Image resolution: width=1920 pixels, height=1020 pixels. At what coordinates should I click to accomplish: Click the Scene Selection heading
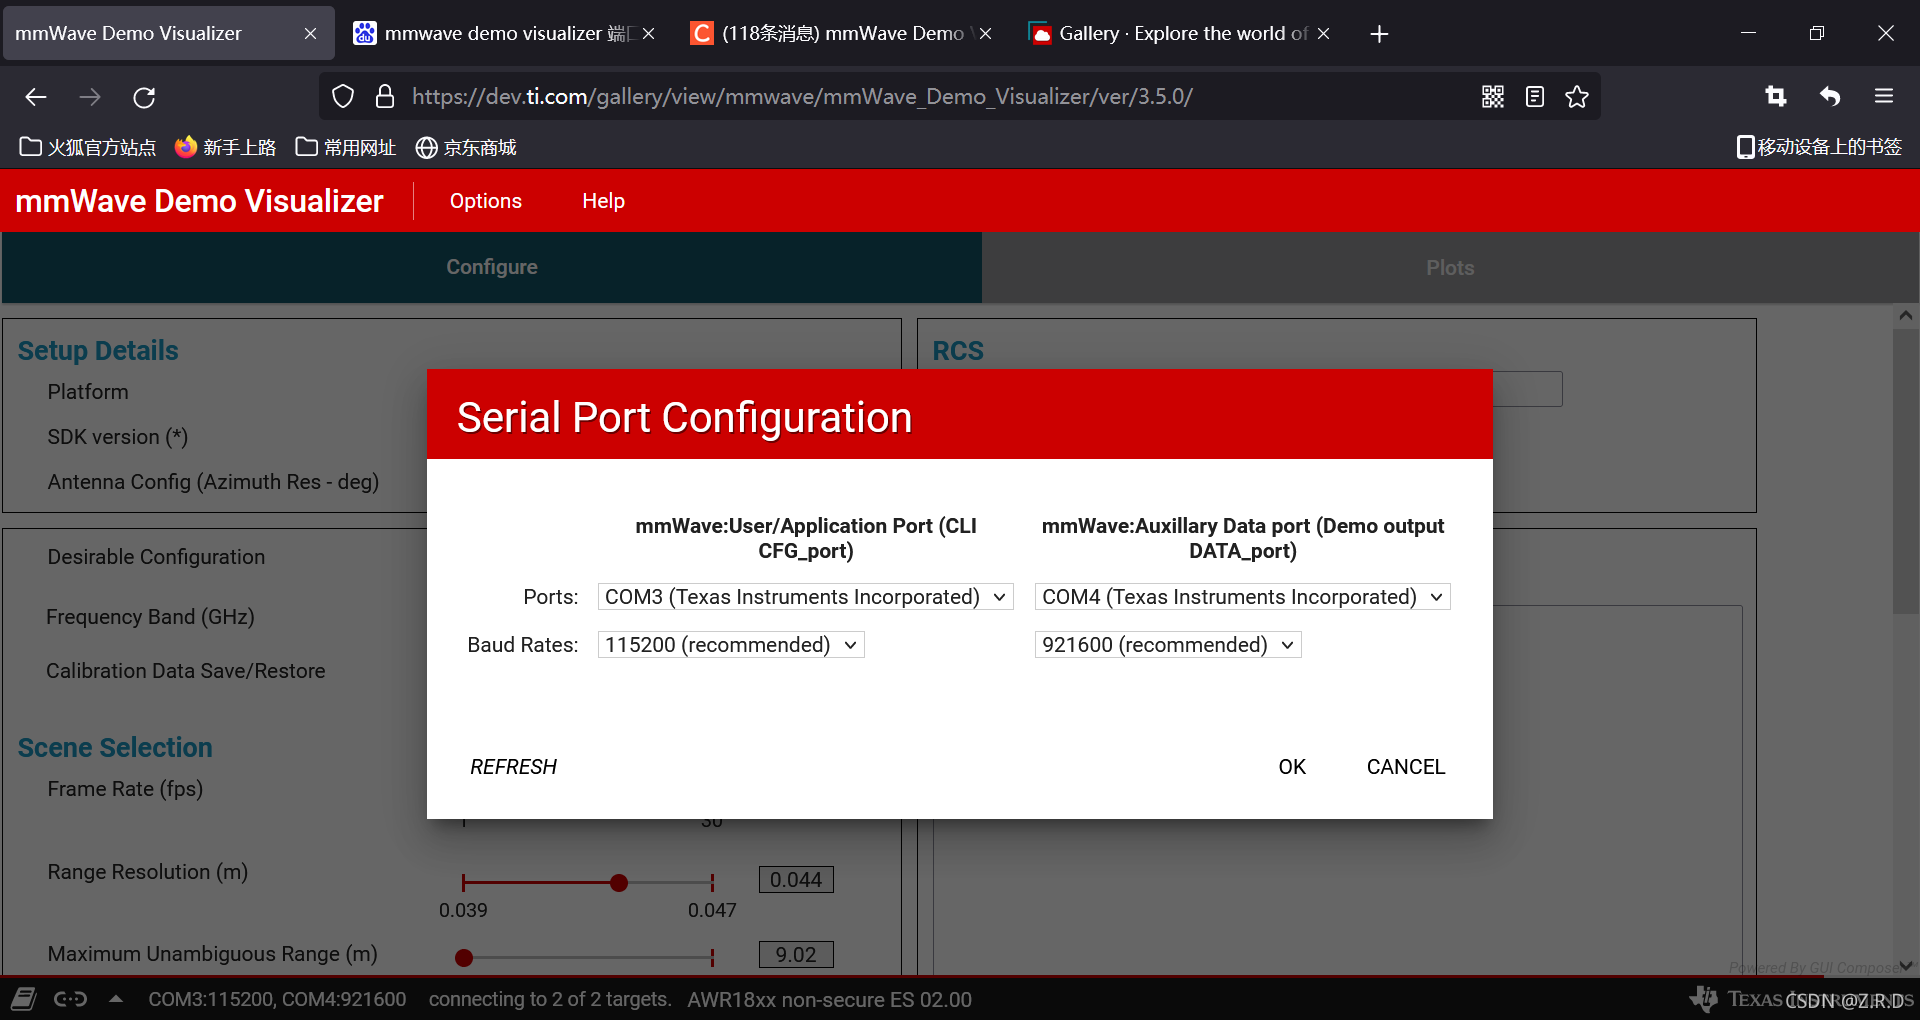tap(115, 748)
